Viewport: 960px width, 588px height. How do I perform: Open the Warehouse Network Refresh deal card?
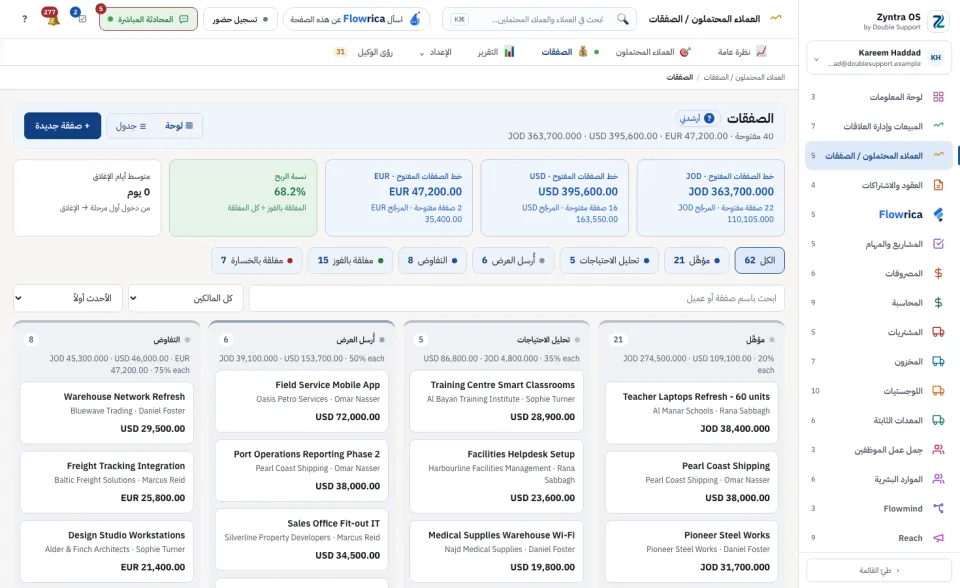pos(107,413)
